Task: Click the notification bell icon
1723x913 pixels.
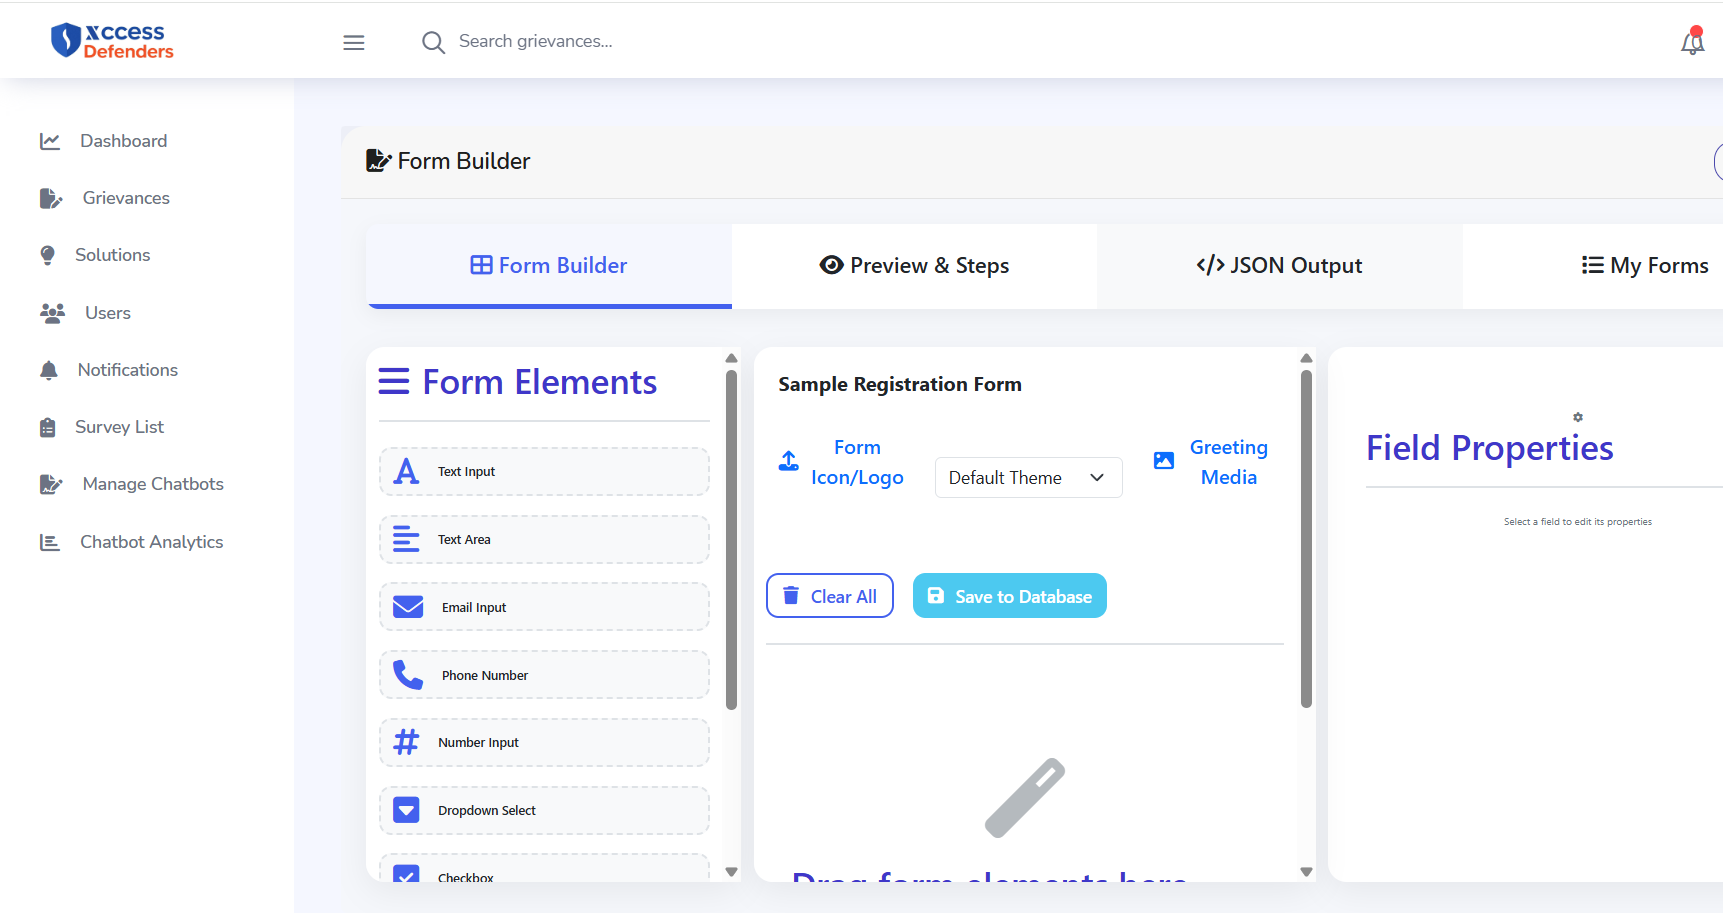Action: point(1692,42)
